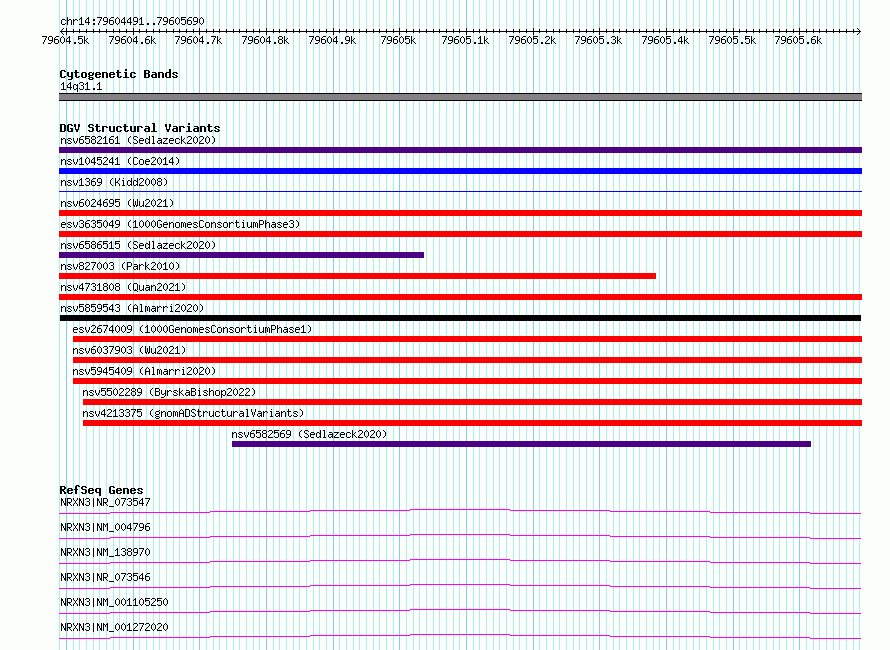Open the nsv6037903 (Wu2021) label
The width and height of the screenshot is (890, 650).
[129, 350]
